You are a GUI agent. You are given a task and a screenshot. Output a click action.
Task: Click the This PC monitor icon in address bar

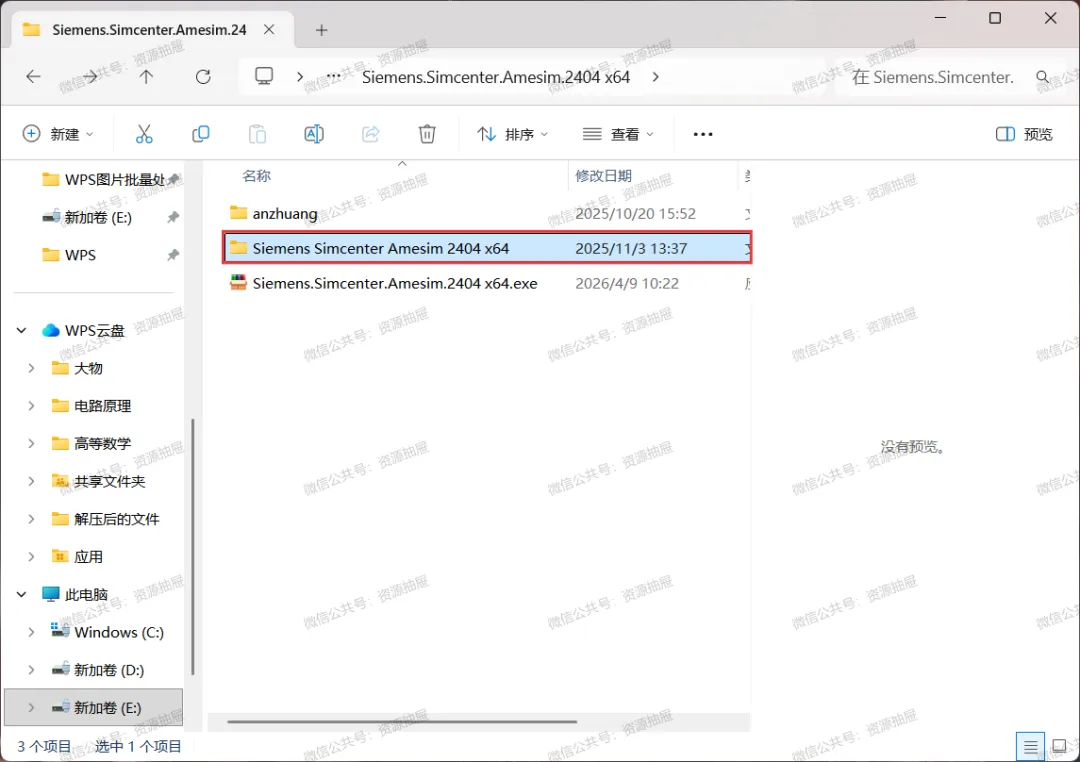(264, 76)
